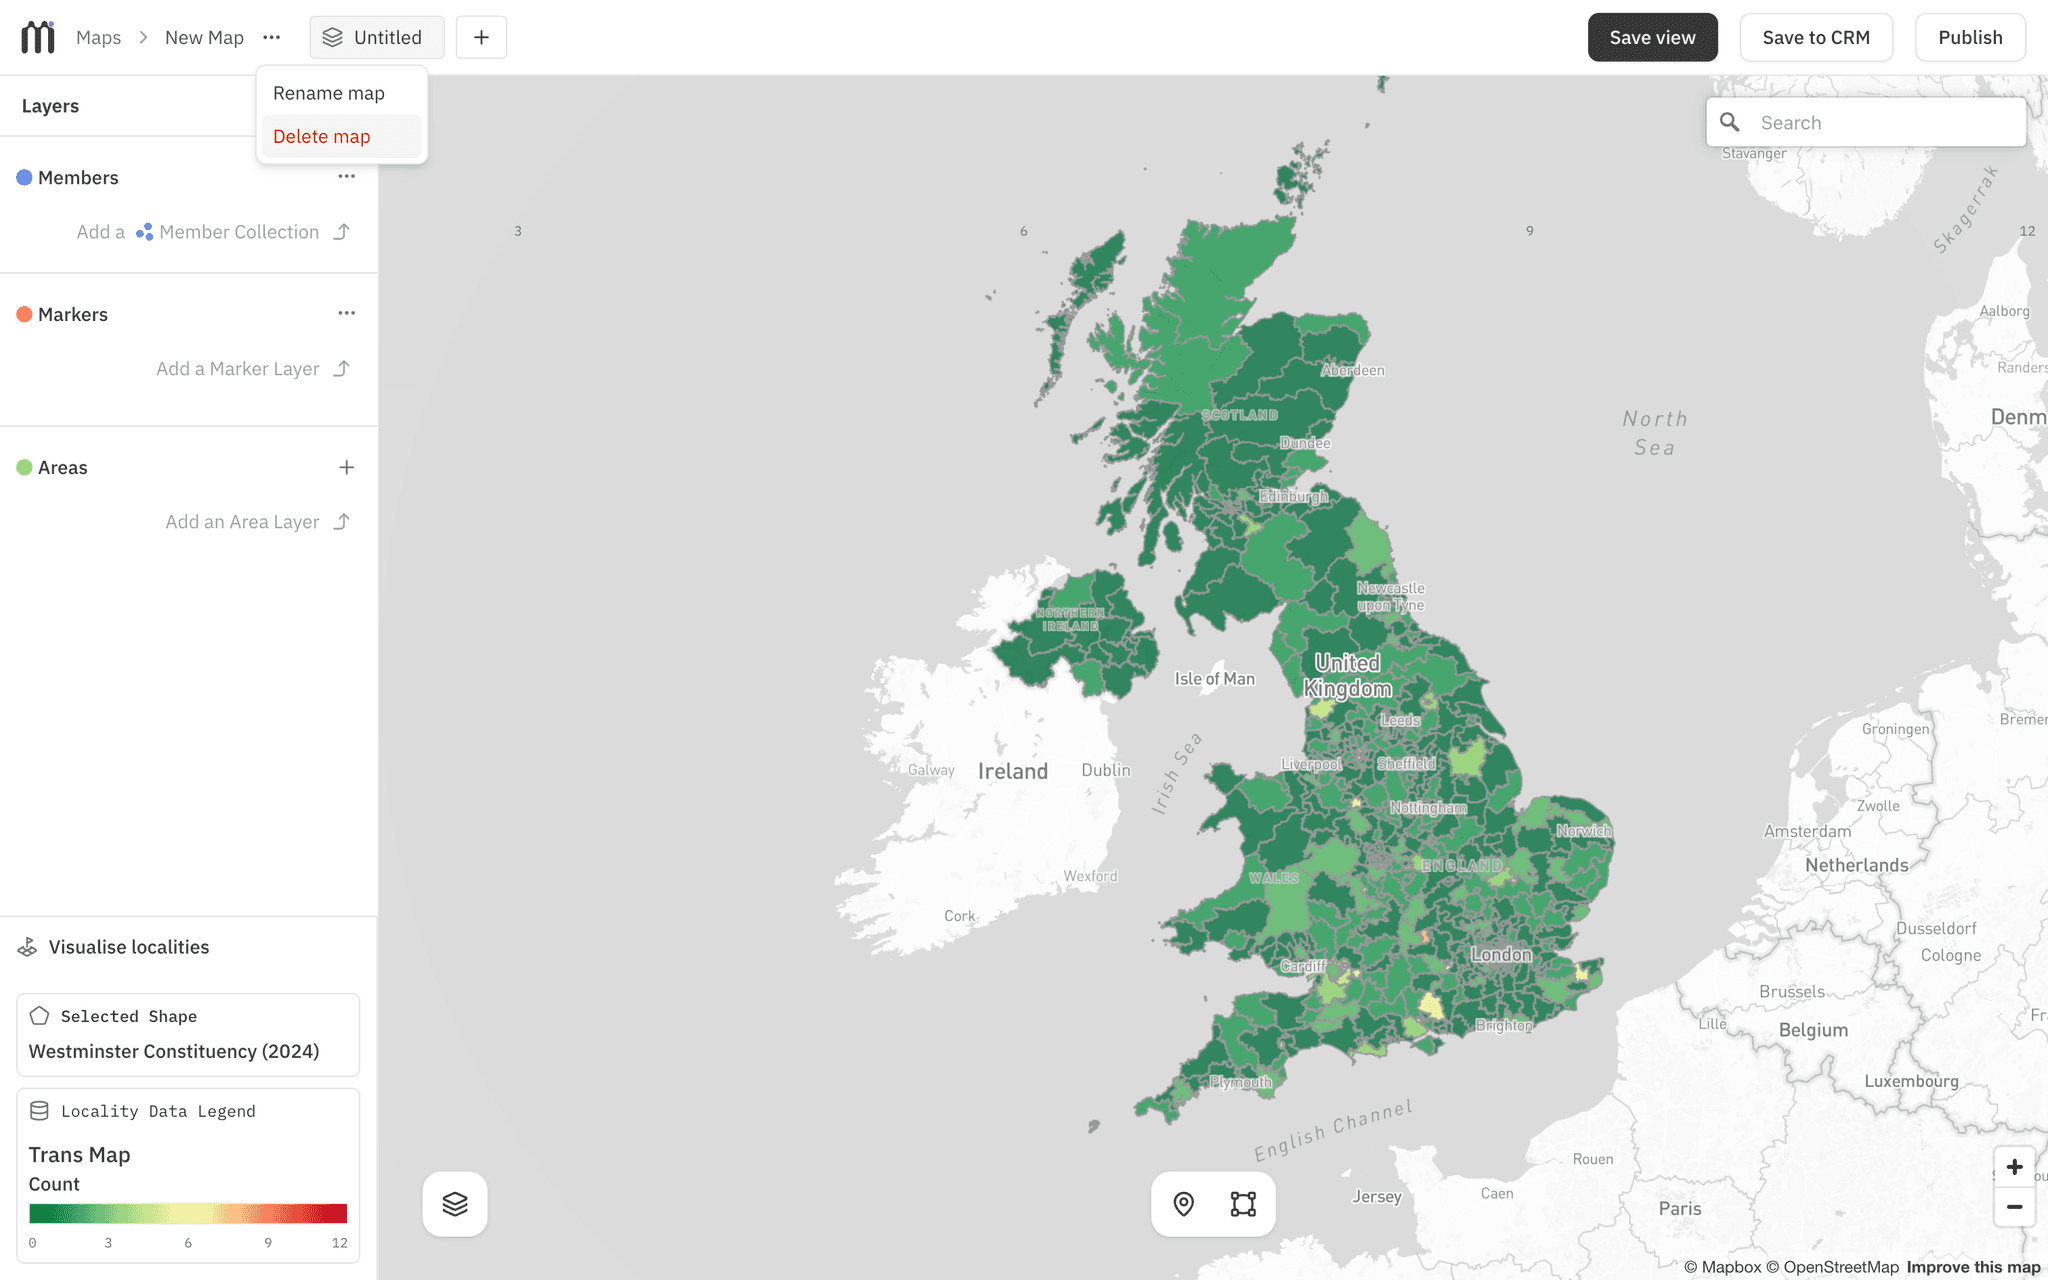
Task: Click the Save to CRM button
Action: pos(1815,37)
